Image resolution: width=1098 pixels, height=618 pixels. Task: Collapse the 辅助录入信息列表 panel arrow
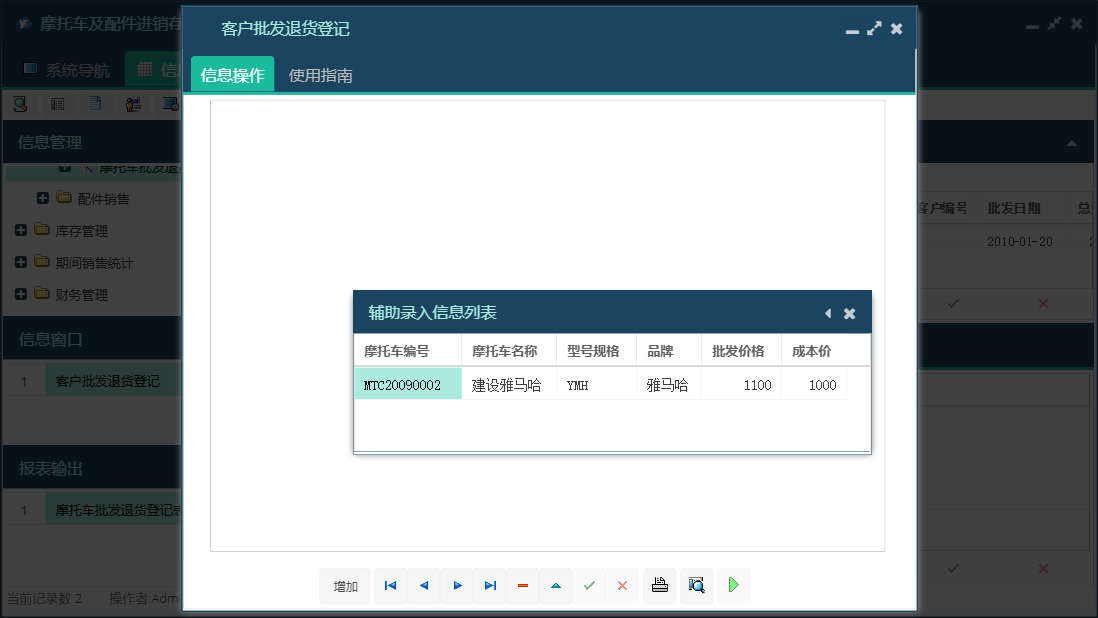[x=827, y=313]
